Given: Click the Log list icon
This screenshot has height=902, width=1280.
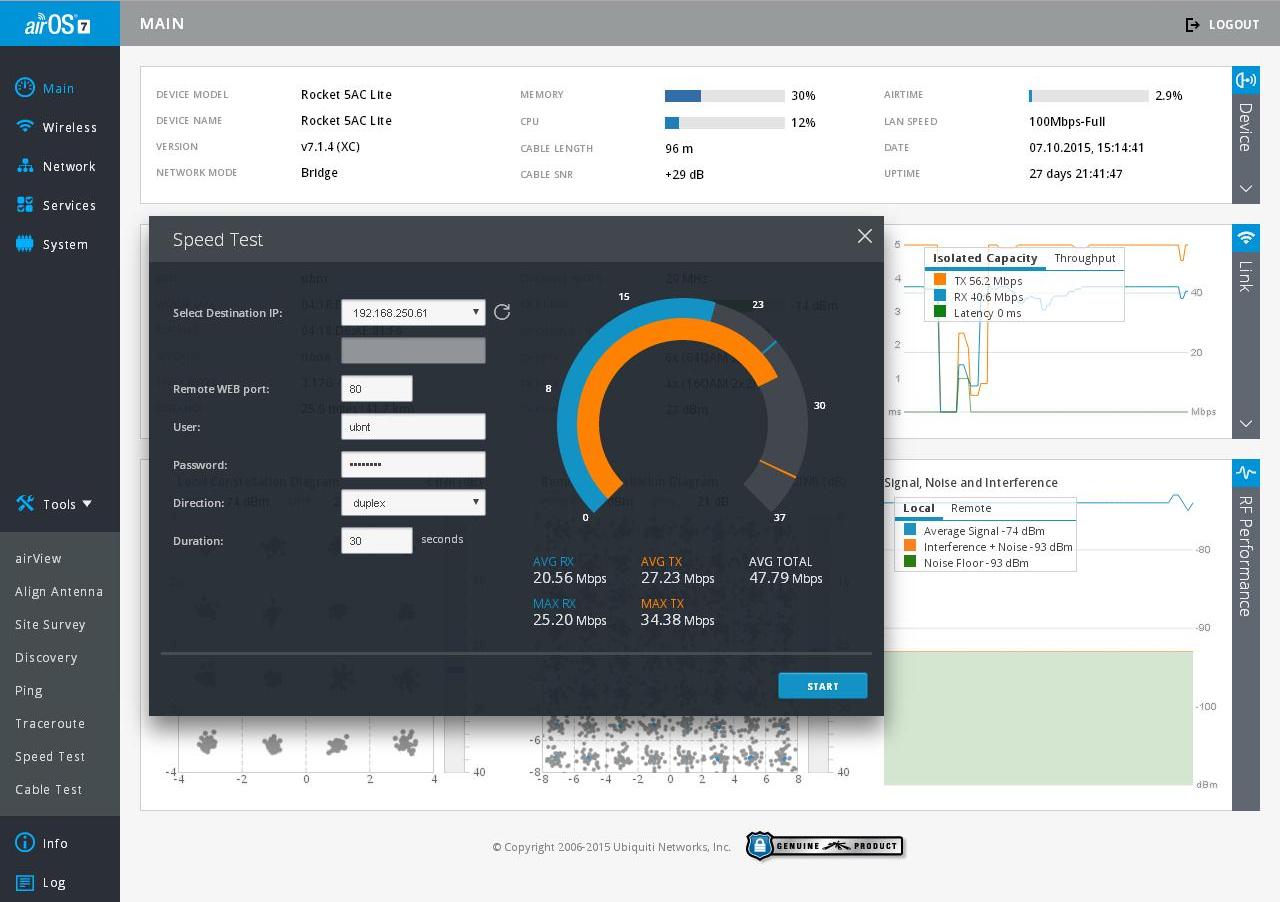Looking at the screenshot, I should [x=25, y=882].
